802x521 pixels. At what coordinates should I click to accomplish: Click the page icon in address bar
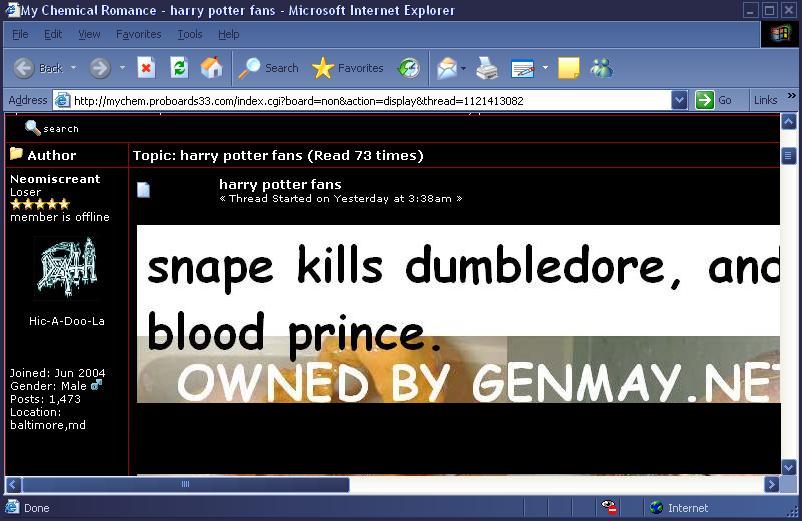point(62,100)
